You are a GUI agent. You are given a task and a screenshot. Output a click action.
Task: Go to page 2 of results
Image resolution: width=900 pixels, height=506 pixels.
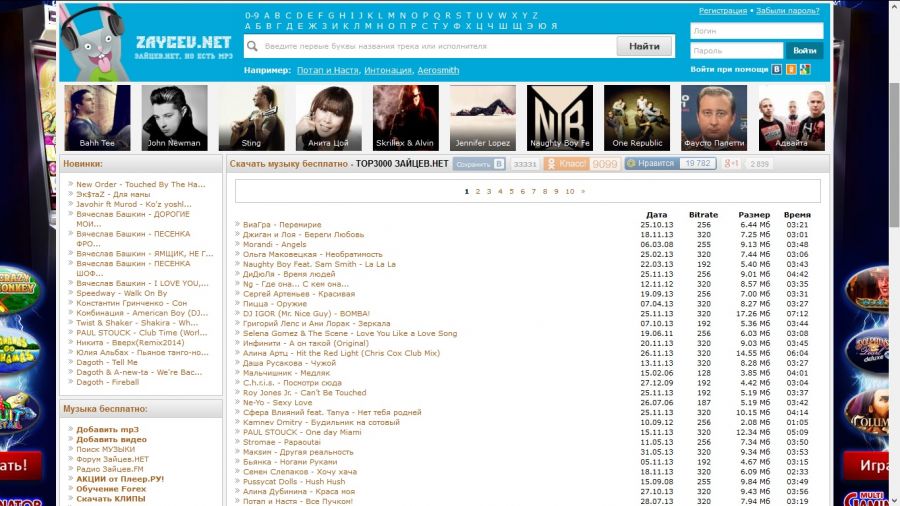click(478, 191)
